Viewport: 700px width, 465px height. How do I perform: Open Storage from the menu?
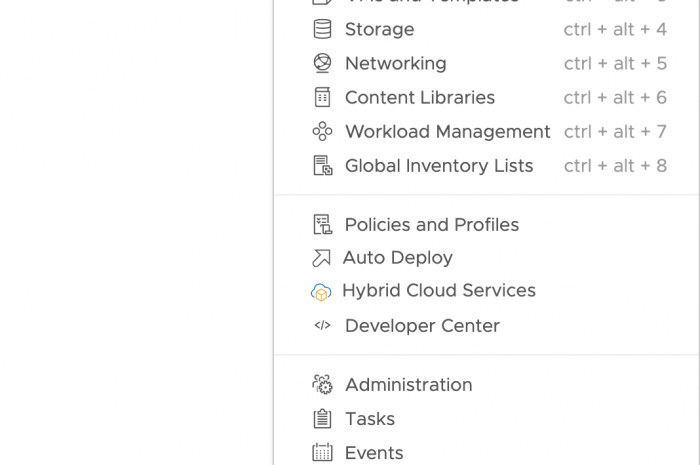pyautogui.click(x=379, y=29)
